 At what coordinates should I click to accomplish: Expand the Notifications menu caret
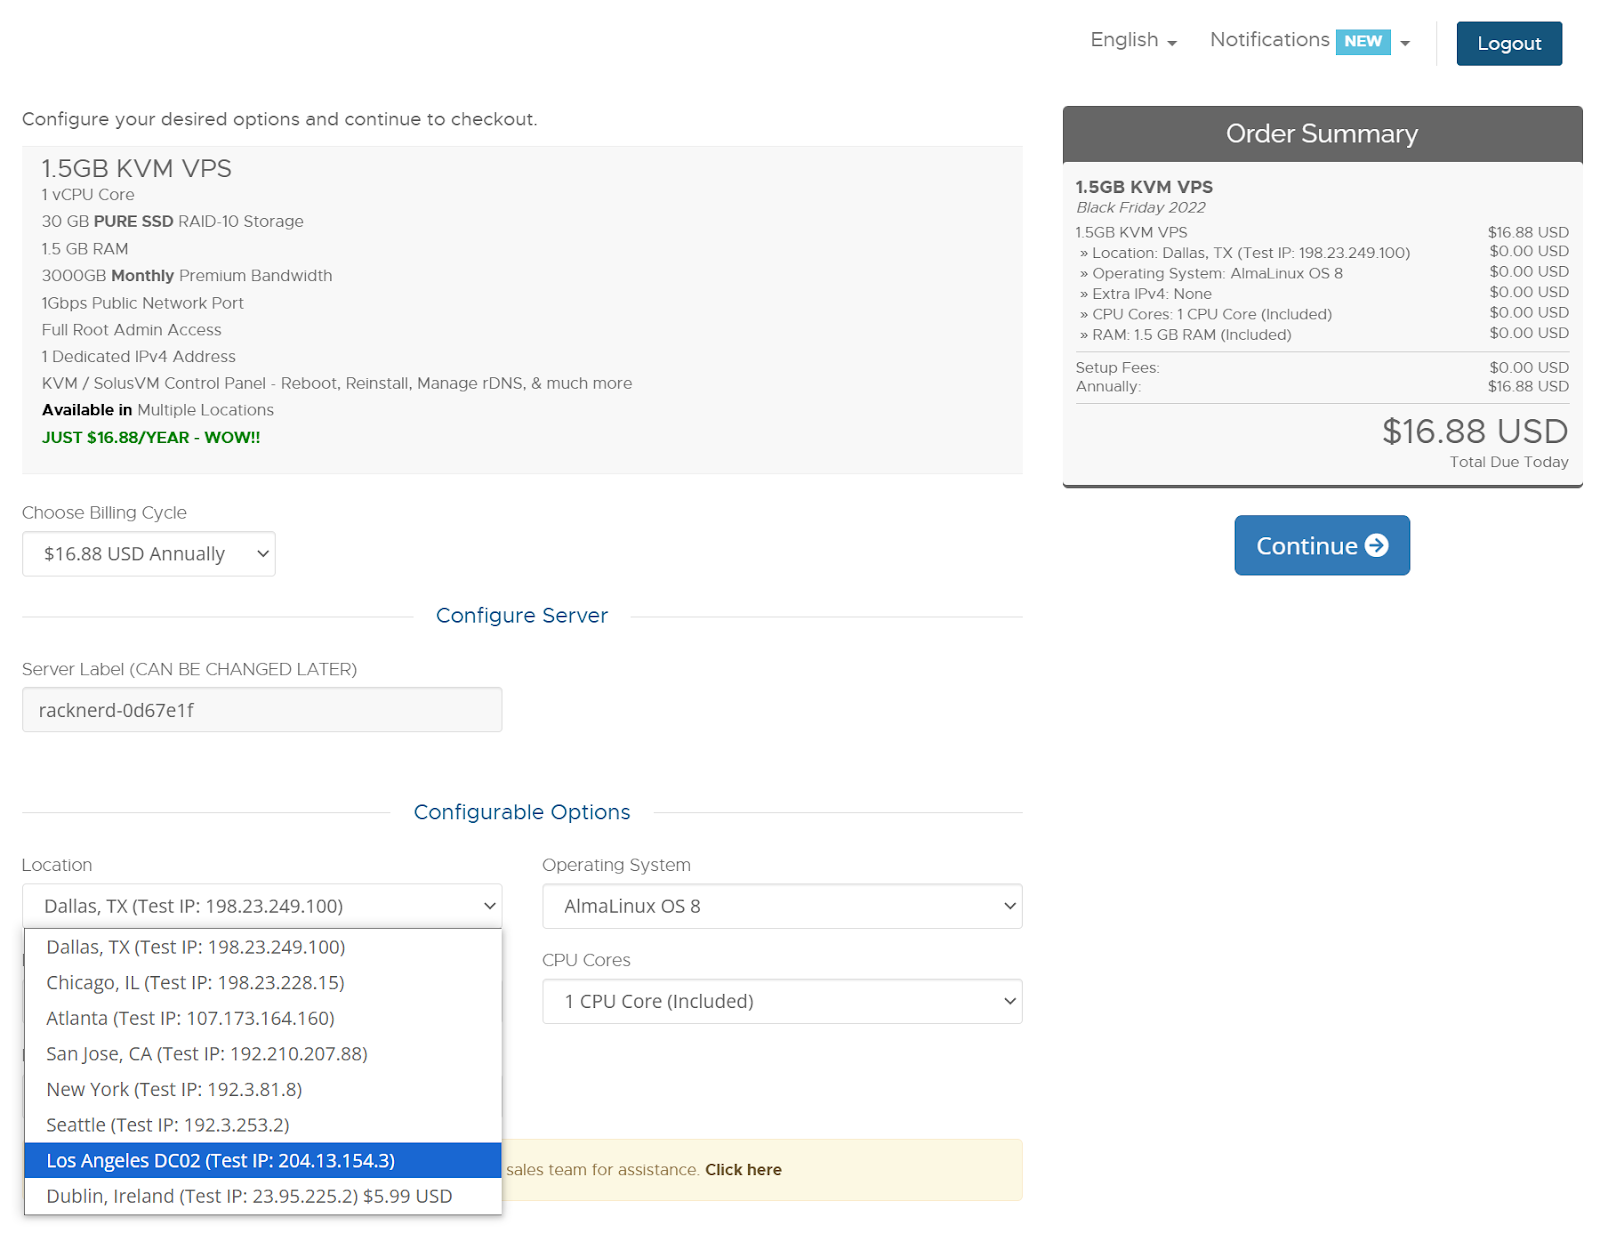(1405, 43)
